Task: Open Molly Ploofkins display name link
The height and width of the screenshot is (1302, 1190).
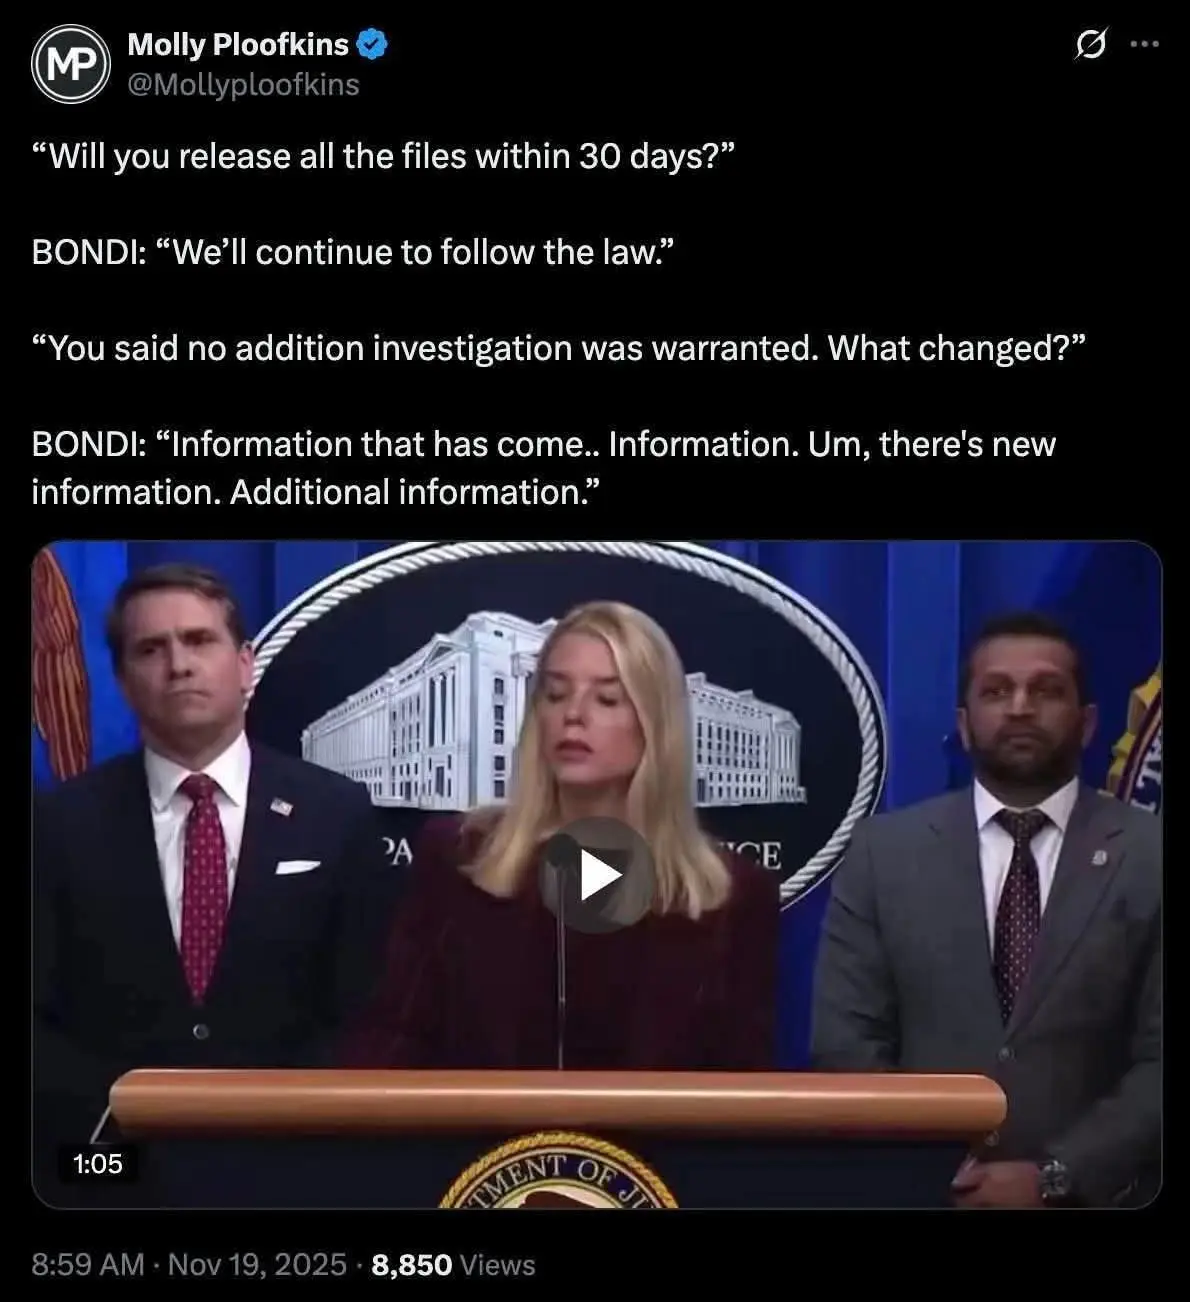Action: click(x=238, y=45)
